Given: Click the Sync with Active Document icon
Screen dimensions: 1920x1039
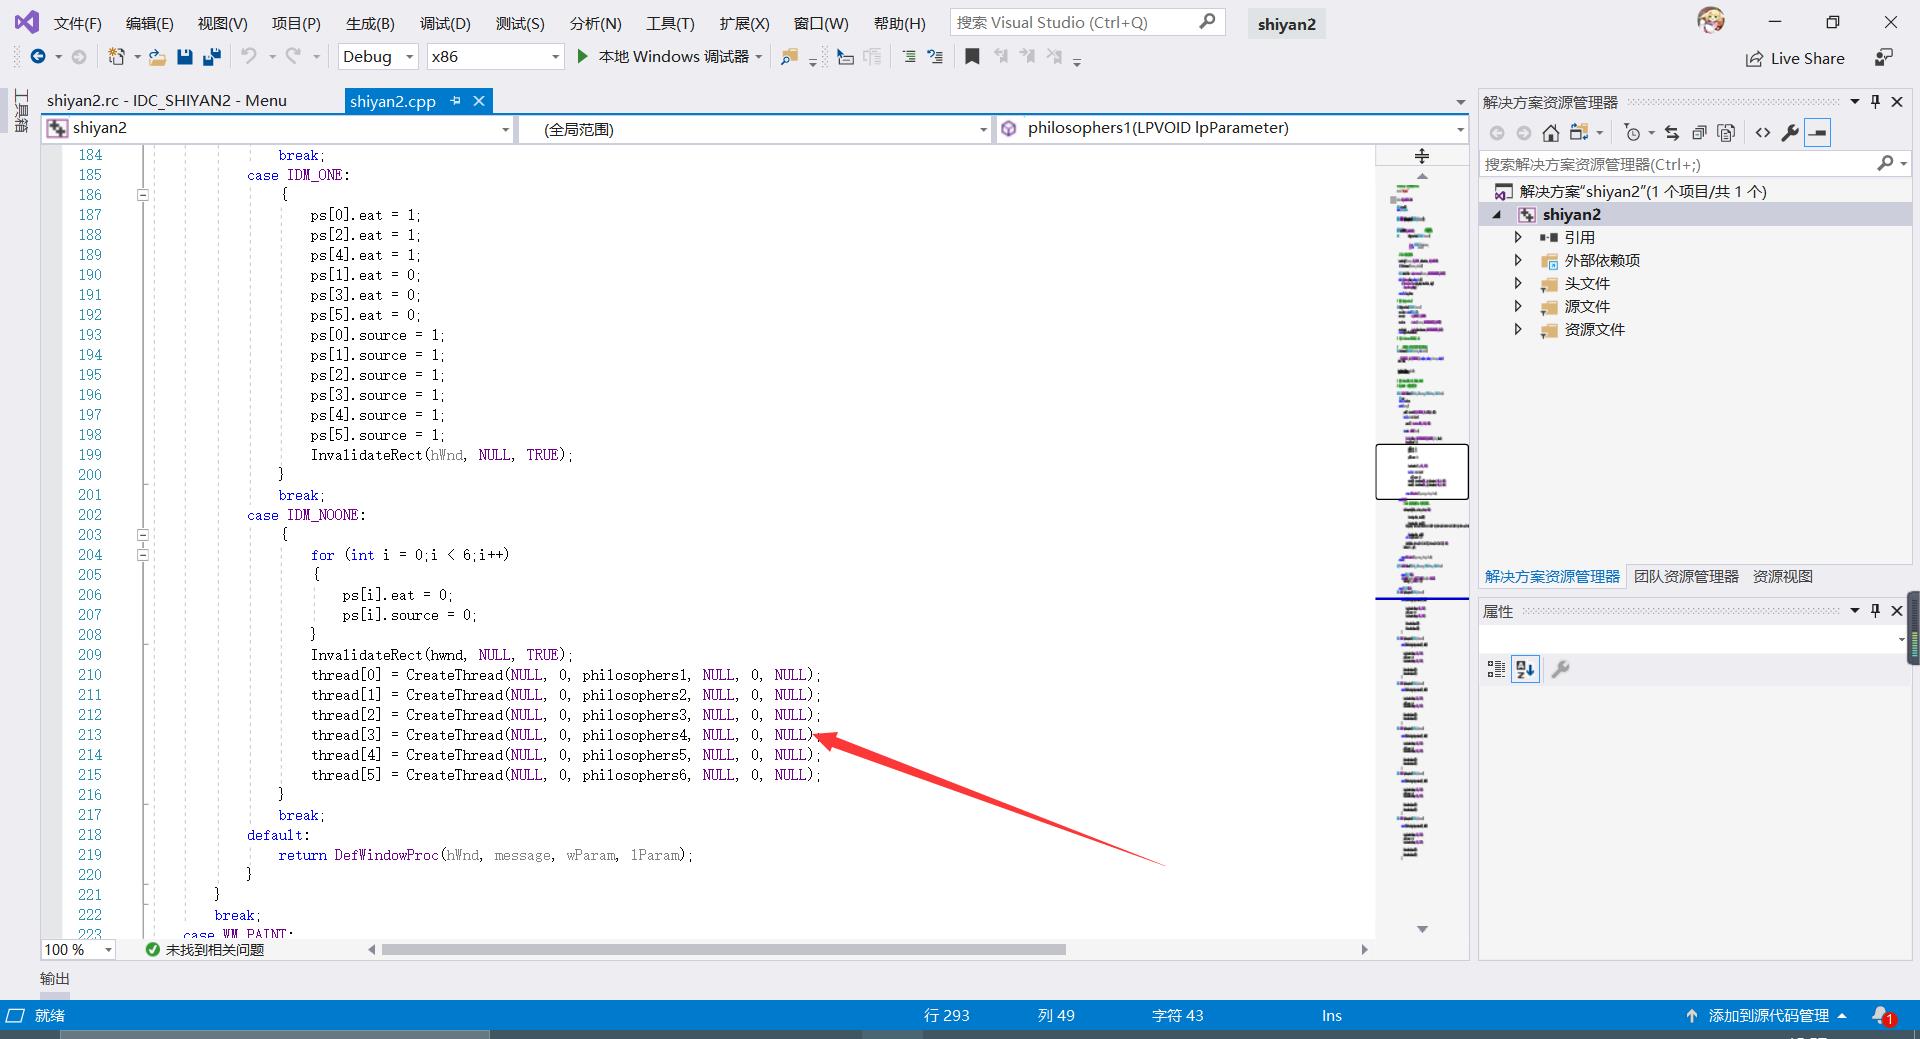Looking at the screenshot, I should [x=1672, y=132].
